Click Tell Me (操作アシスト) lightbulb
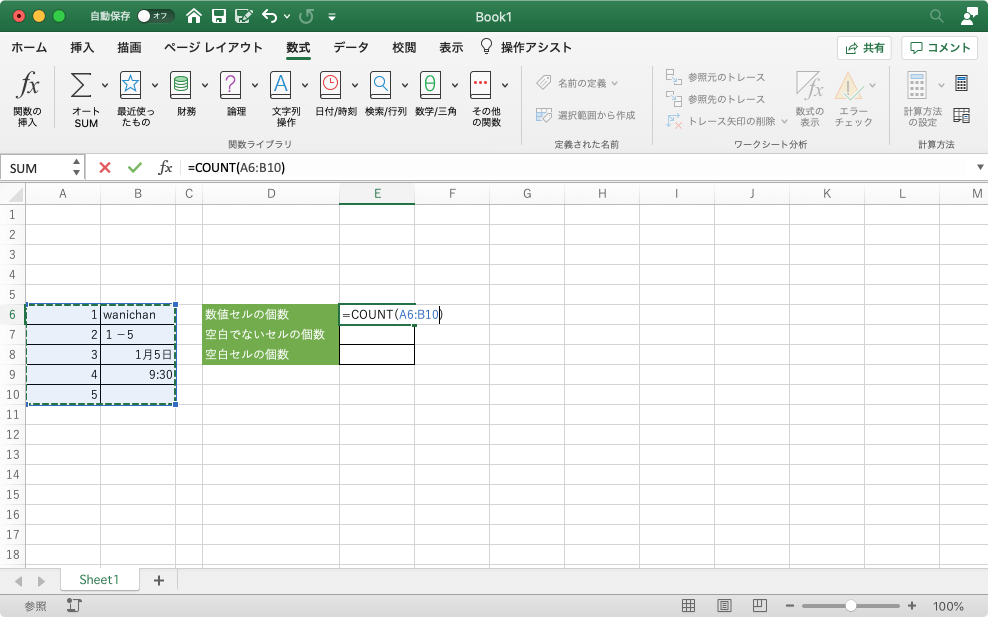The height and width of the screenshot is (617, 988). [x=486, y=47]
